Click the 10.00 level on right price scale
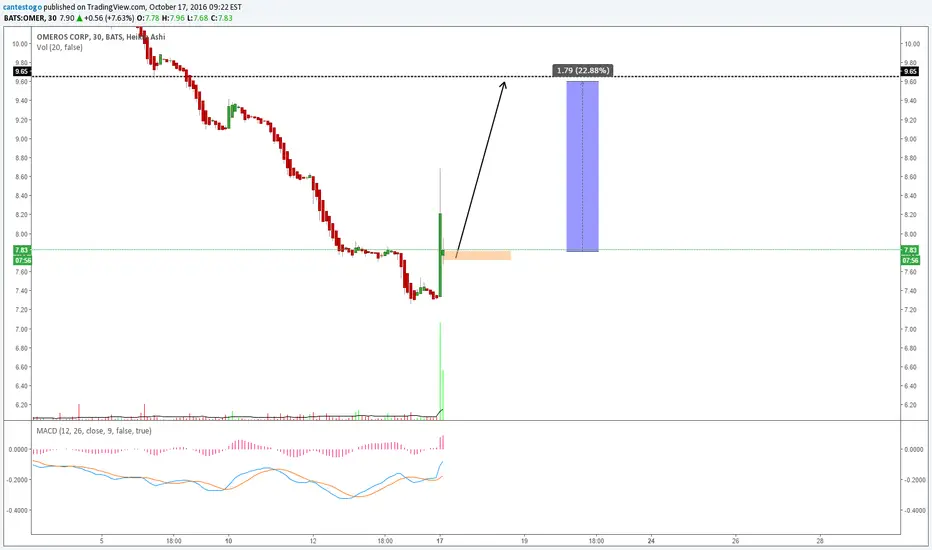The width and height of the screenshot is (932, 550). click(911, 44)
